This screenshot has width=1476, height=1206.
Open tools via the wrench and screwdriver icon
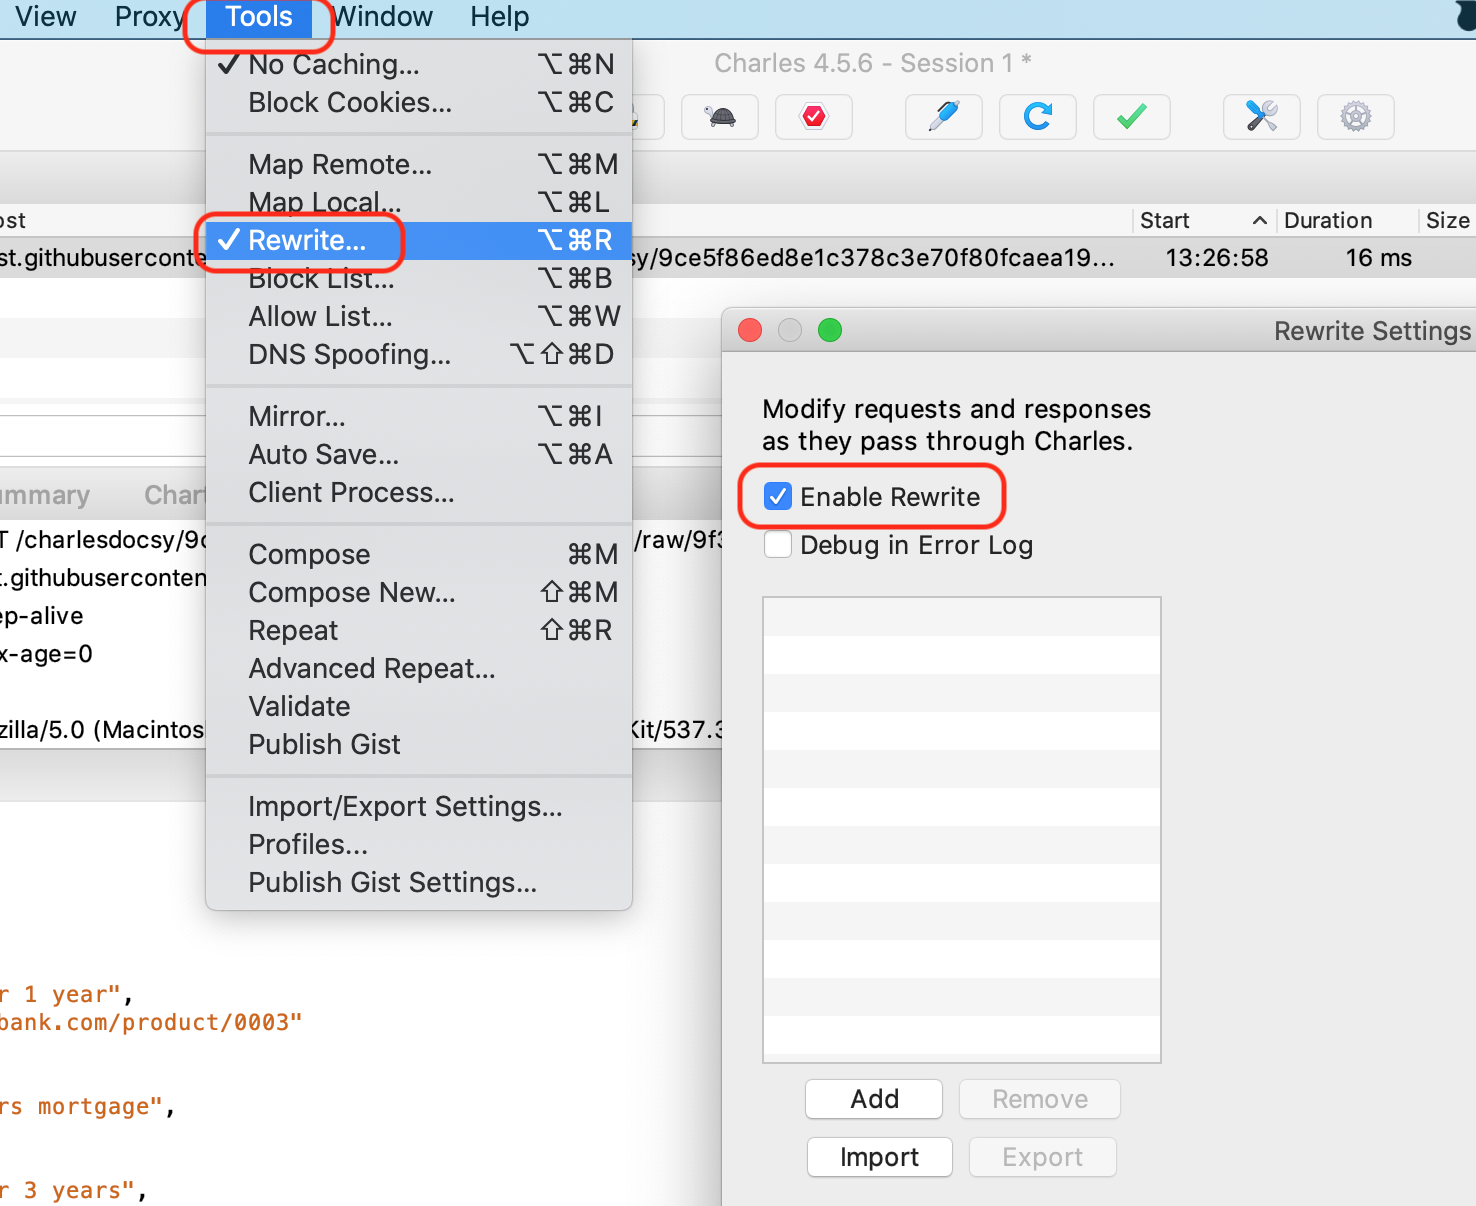pyautogui.click(x=1261, y=117)
